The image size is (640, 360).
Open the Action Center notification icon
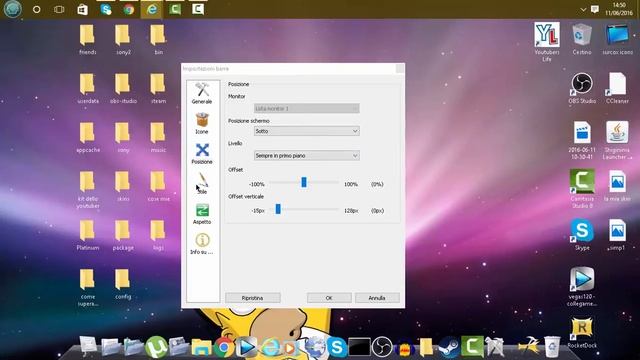595,9
